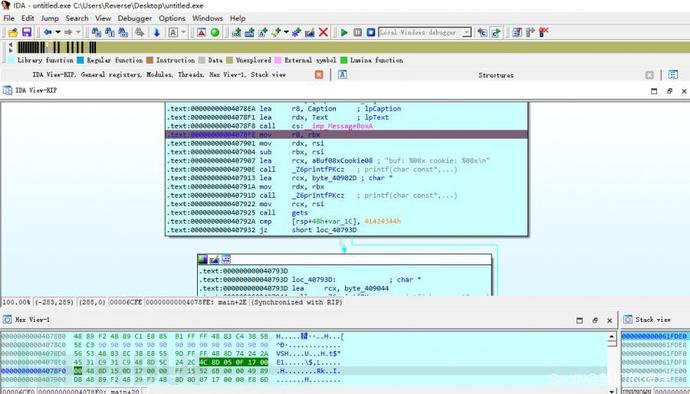Click the green C arrow icon
The image size is (690, 394).
pos(496,32)
